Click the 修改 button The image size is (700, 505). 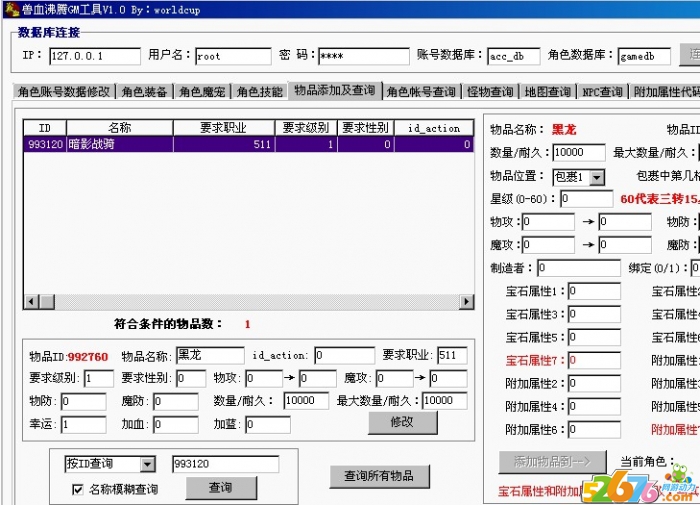(402, 422)
